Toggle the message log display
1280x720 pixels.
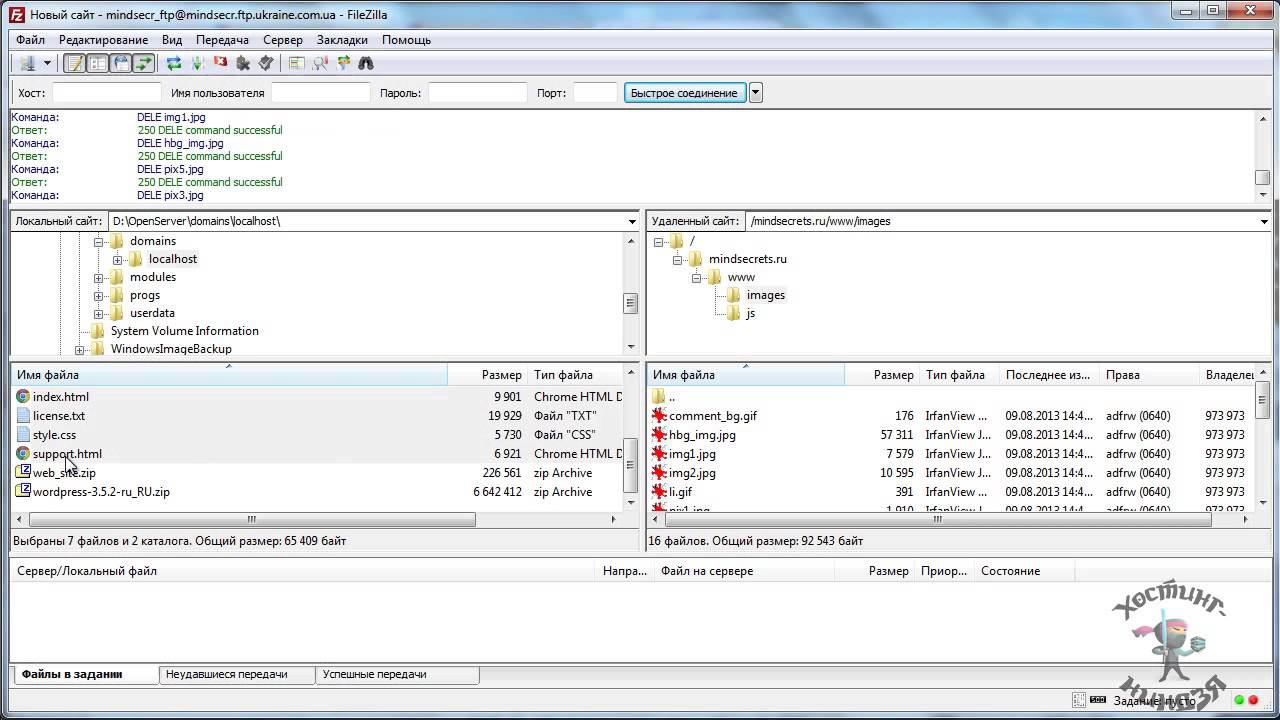tap(75, 63)
